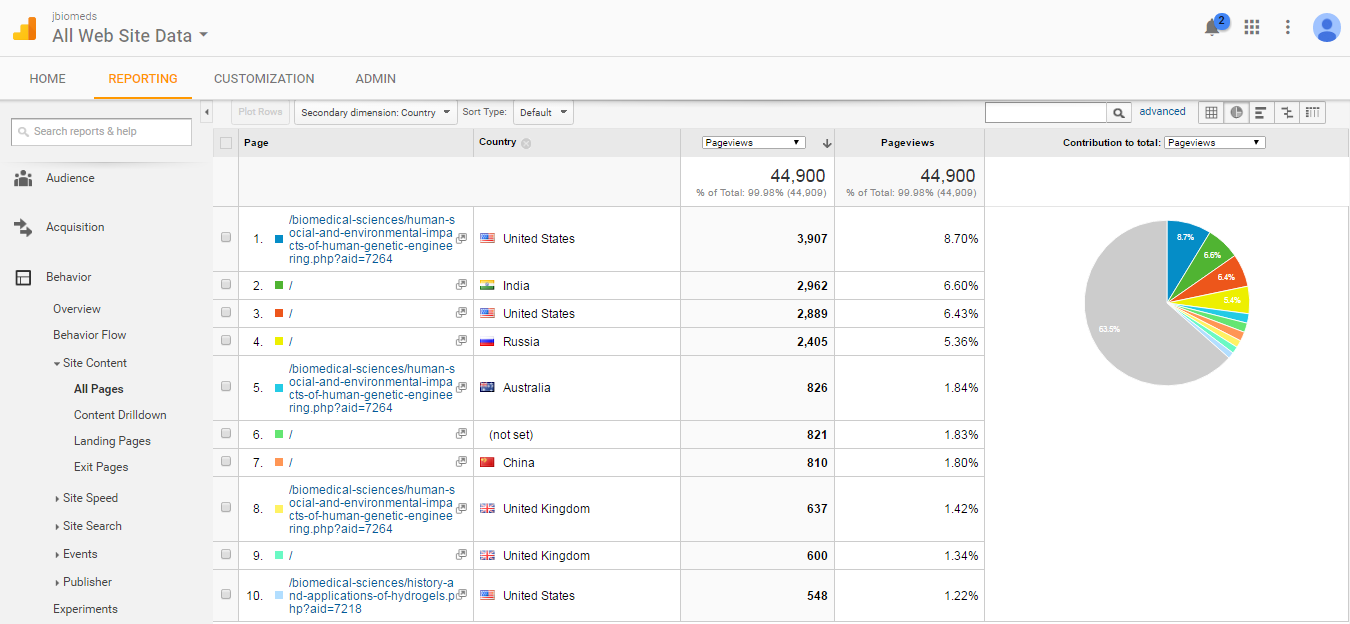Check the row 1 United States checkbox
This screenshot has height=624, width=1350.
pyautogui.click(x=226, y=238)
